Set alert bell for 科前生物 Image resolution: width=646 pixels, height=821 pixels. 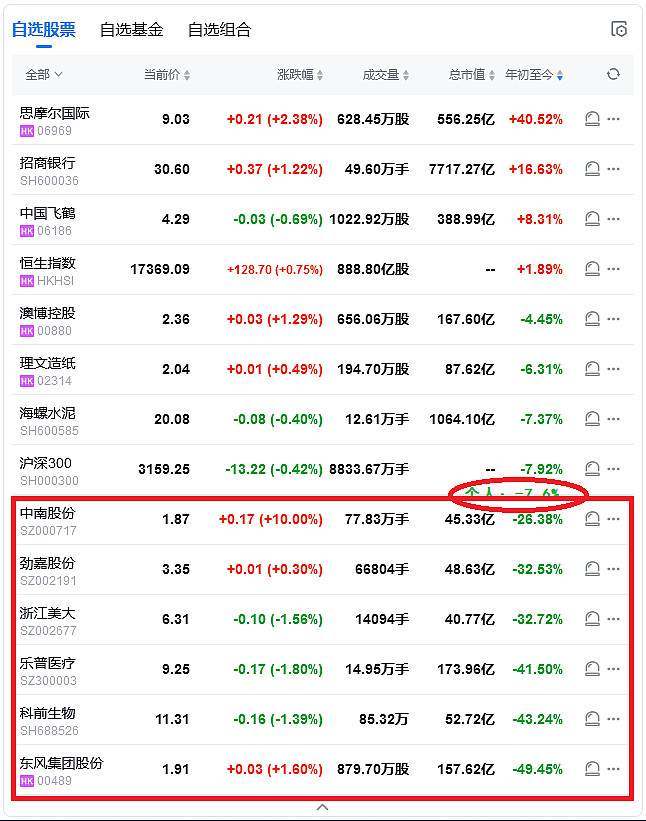point(592,719)
